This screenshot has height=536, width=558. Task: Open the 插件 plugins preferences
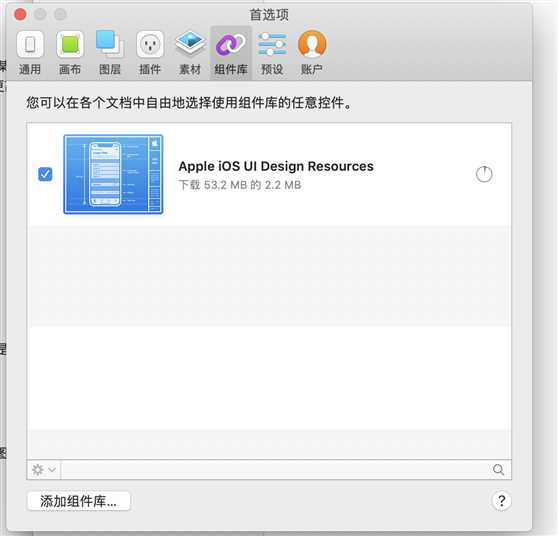(x=150, y=53)
